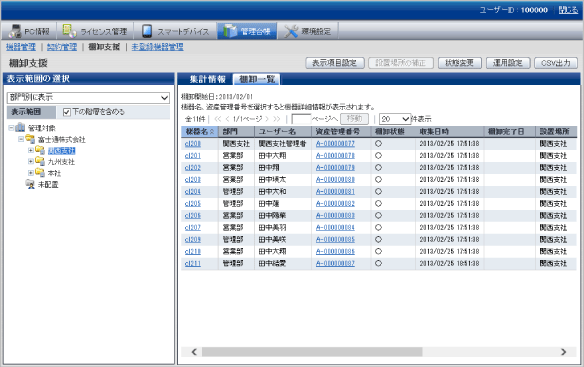Click the CSV出力 button
Image resolution: width=584 pixels, height=367 pixels.
(x=556, y=63)
